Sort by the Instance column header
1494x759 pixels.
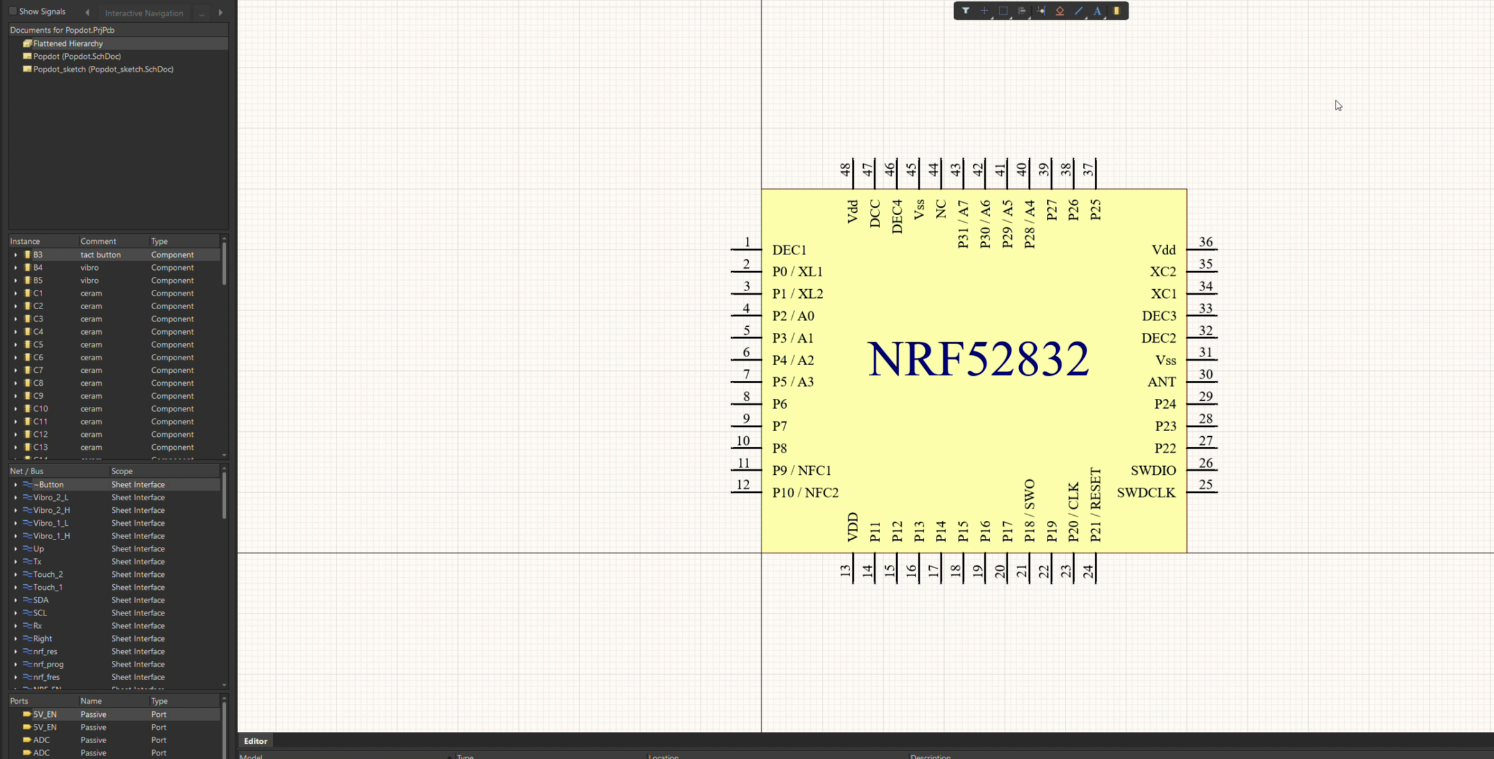coord(43,241)
